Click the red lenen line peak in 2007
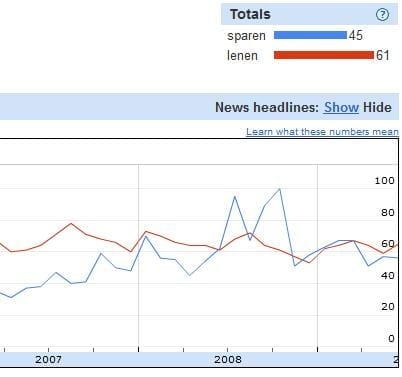This screenshot has height=377, width=402. point(71,223)
